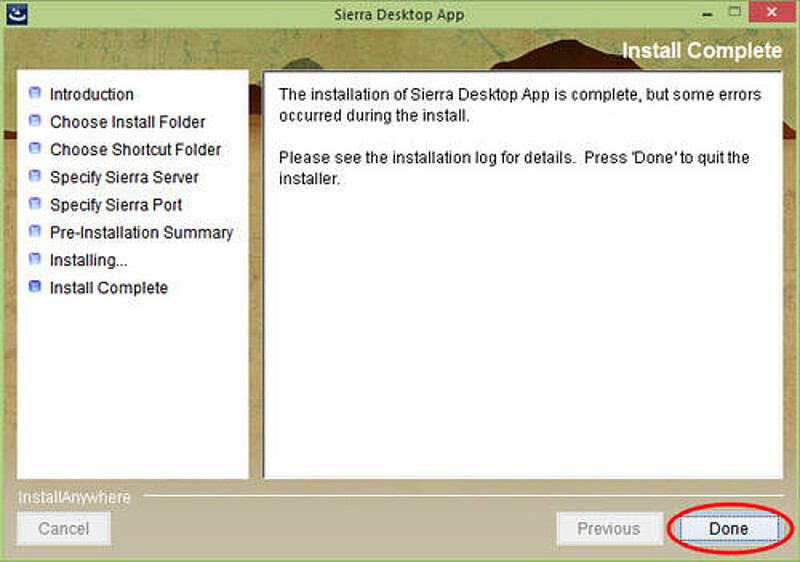The height and width of the screenshot is (562, 800).
Task: Select the Pre-Installation Summary step label
Action: tap(141, 233)
